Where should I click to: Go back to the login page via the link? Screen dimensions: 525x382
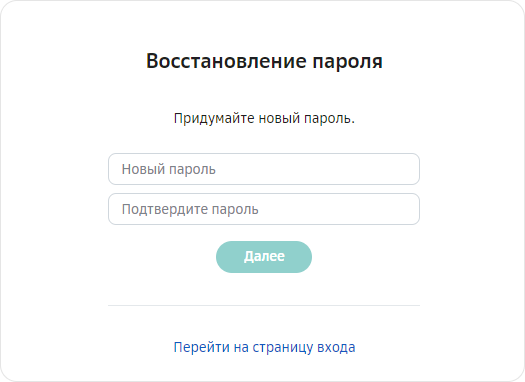point(264,347)
